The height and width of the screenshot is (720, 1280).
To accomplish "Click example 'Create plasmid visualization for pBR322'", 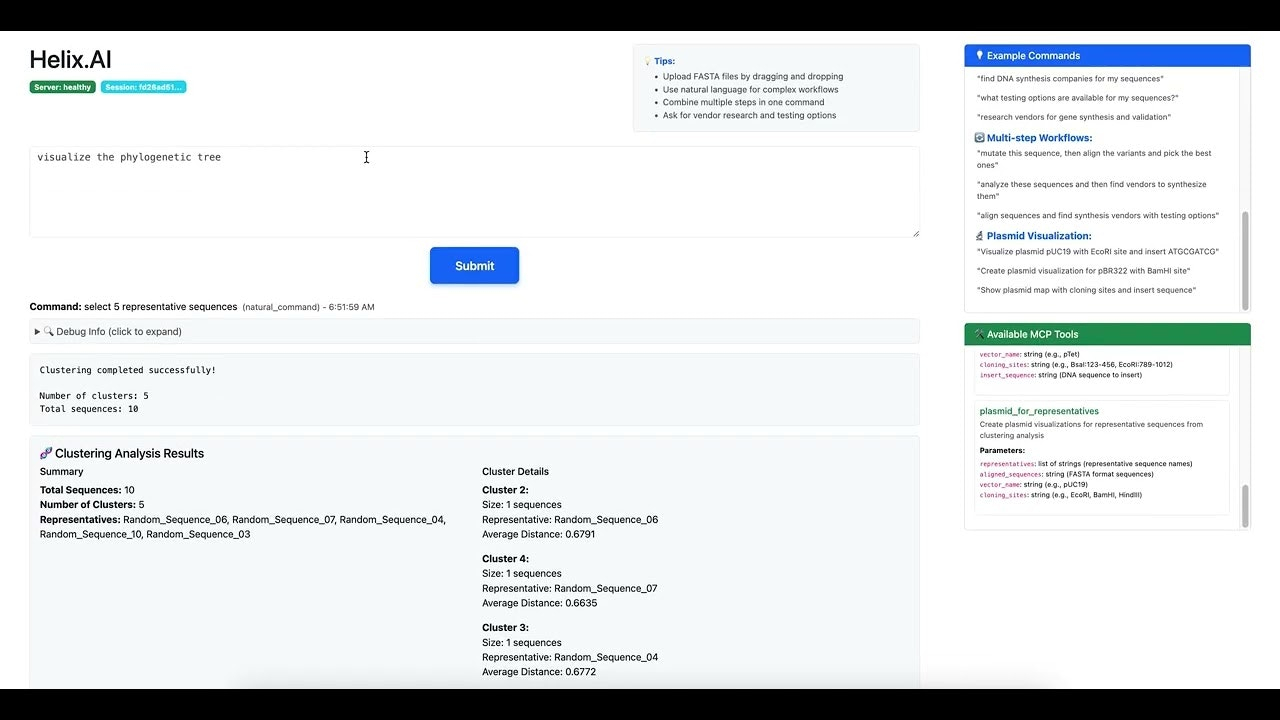I will tap(1084, 271).
